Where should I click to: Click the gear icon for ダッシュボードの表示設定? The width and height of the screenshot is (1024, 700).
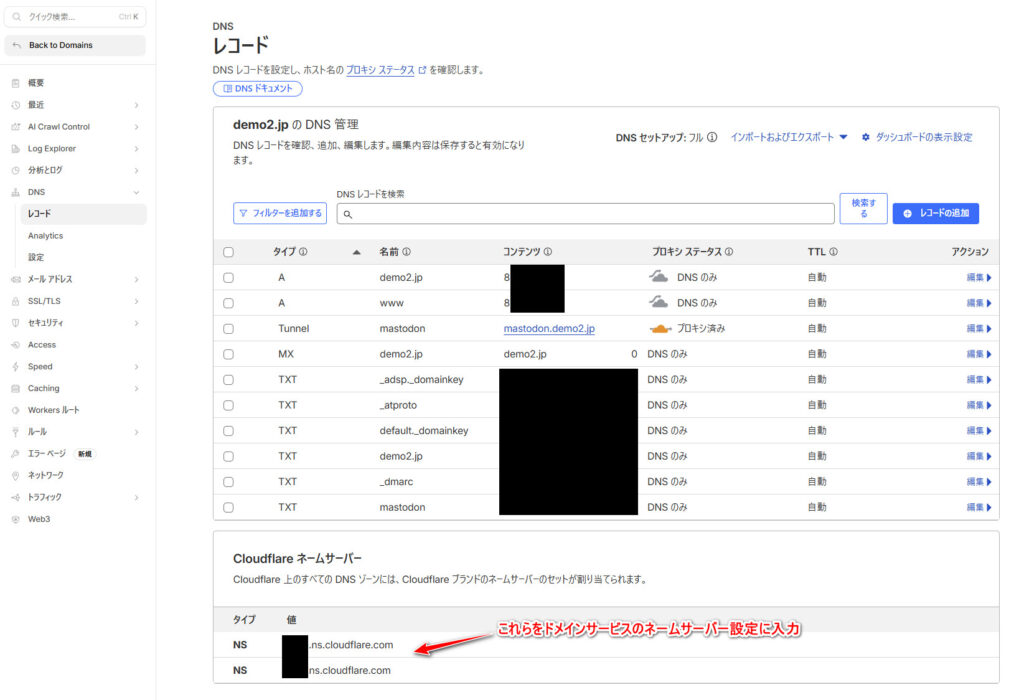click(866, 138)
